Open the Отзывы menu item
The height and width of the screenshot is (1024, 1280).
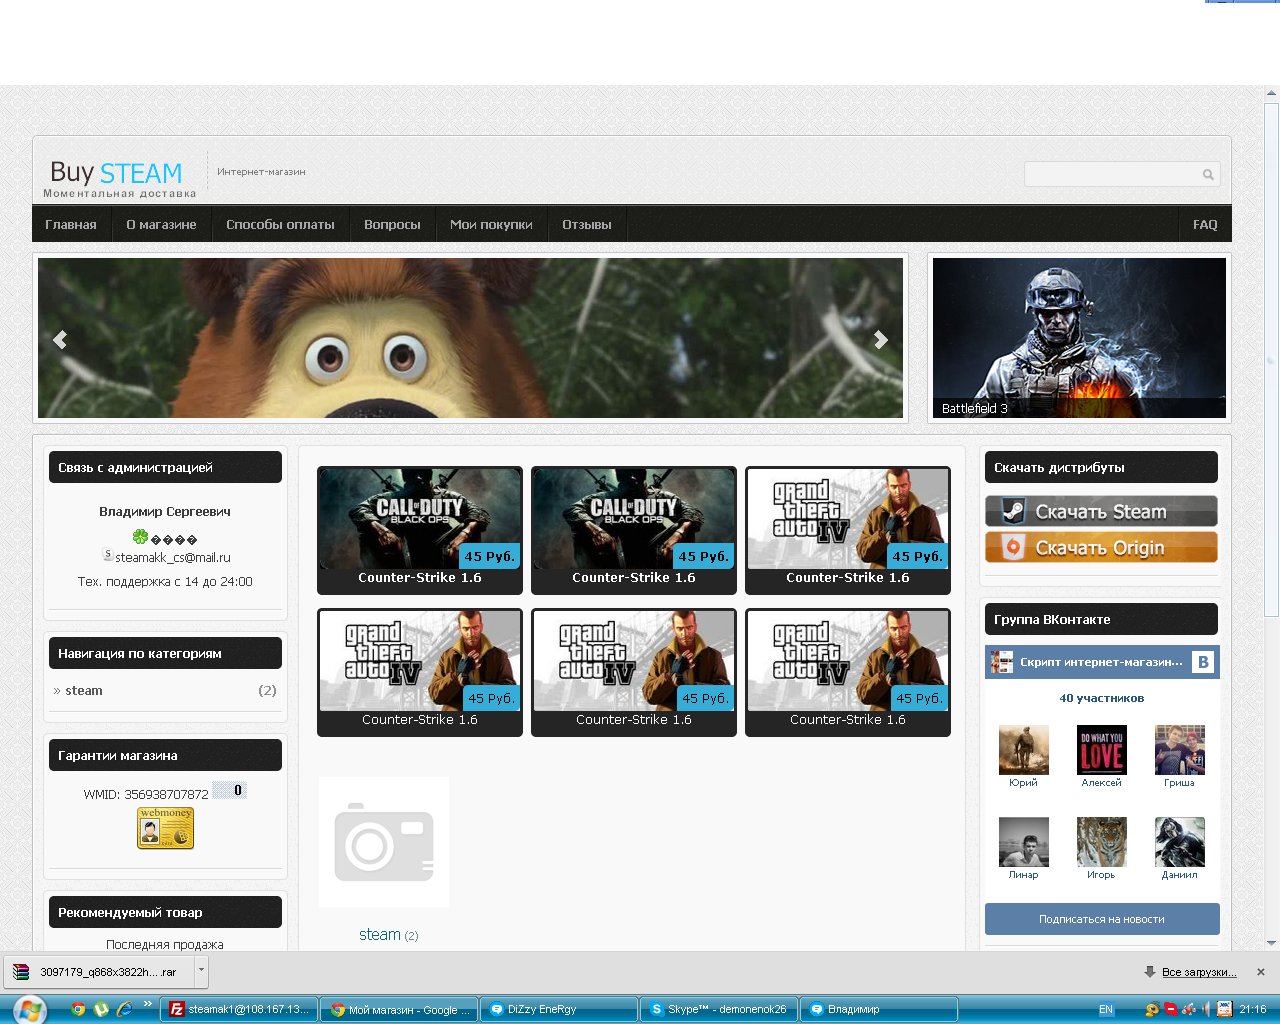tap(587, 224)
